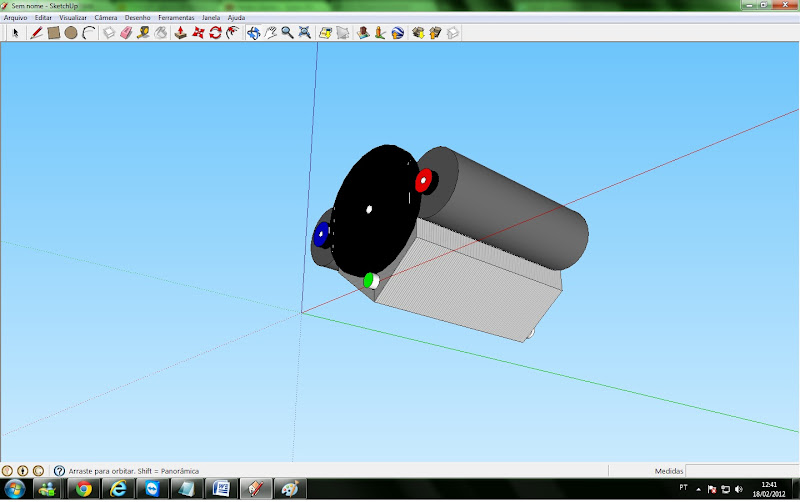This screenshot has height=502, width=800.
Task: Select the Paint Bucket tool
Action: pos(161,33)
